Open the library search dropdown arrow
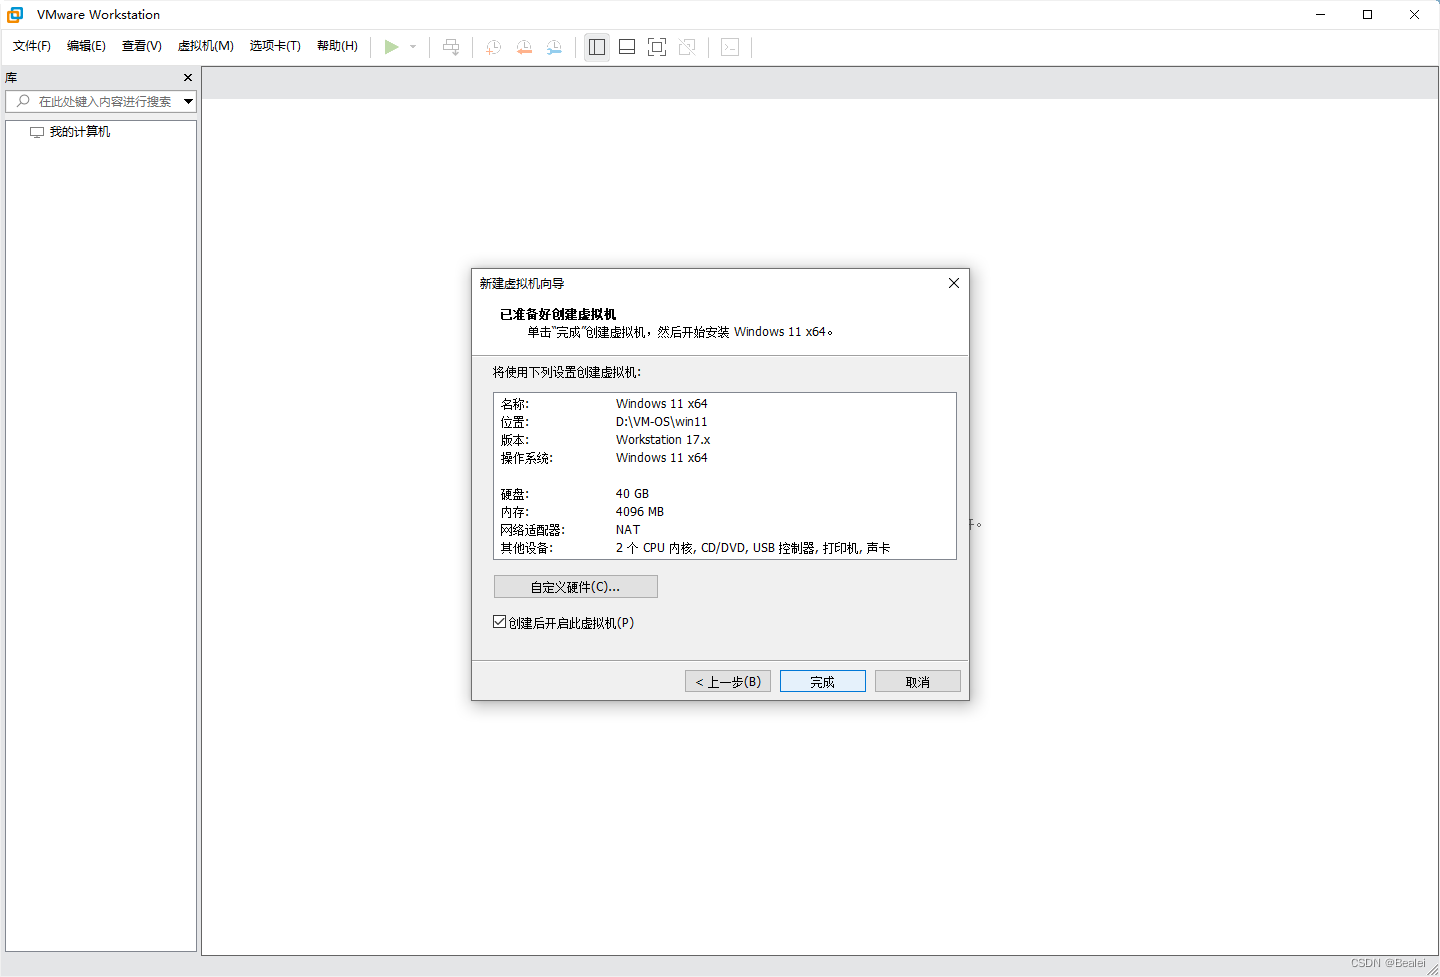1440x977 pixels. pos(188,101)
